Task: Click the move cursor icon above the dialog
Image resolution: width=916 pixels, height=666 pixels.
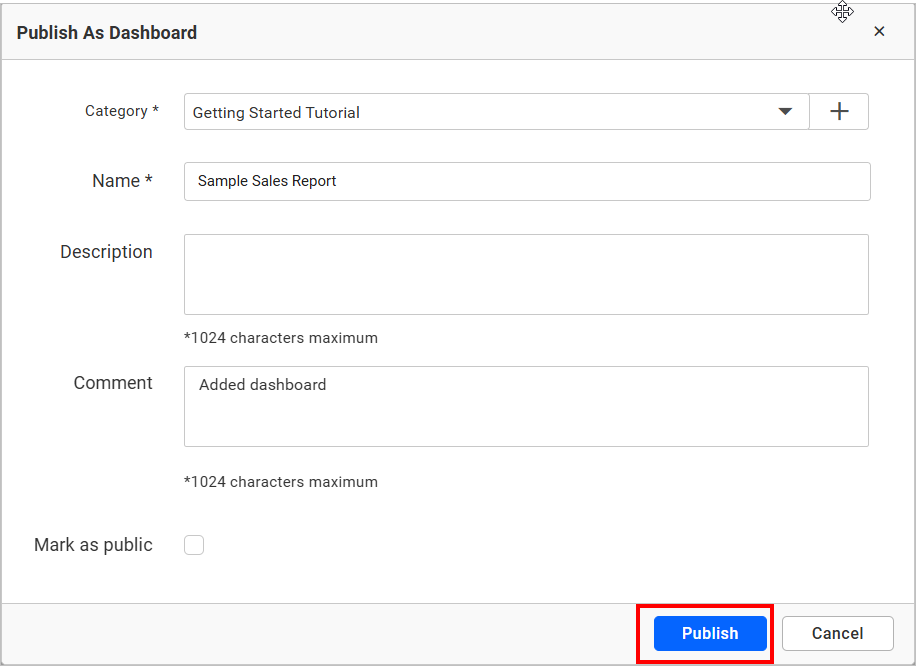Action: click(842, 12)
